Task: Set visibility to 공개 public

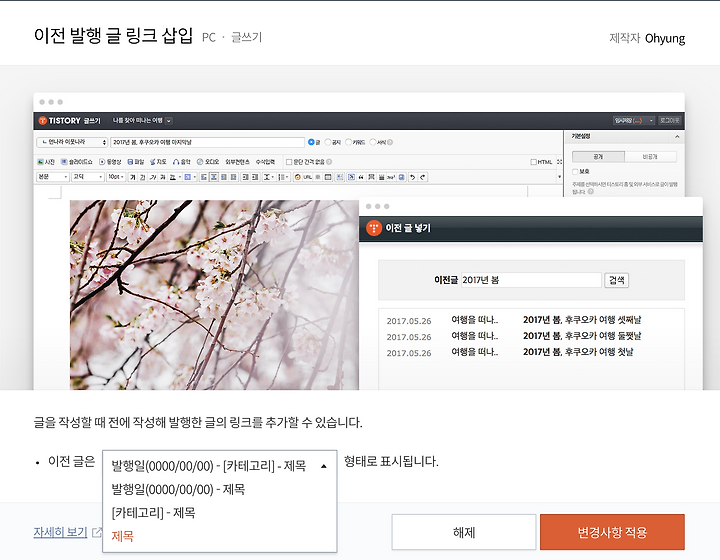Action: 598,157
